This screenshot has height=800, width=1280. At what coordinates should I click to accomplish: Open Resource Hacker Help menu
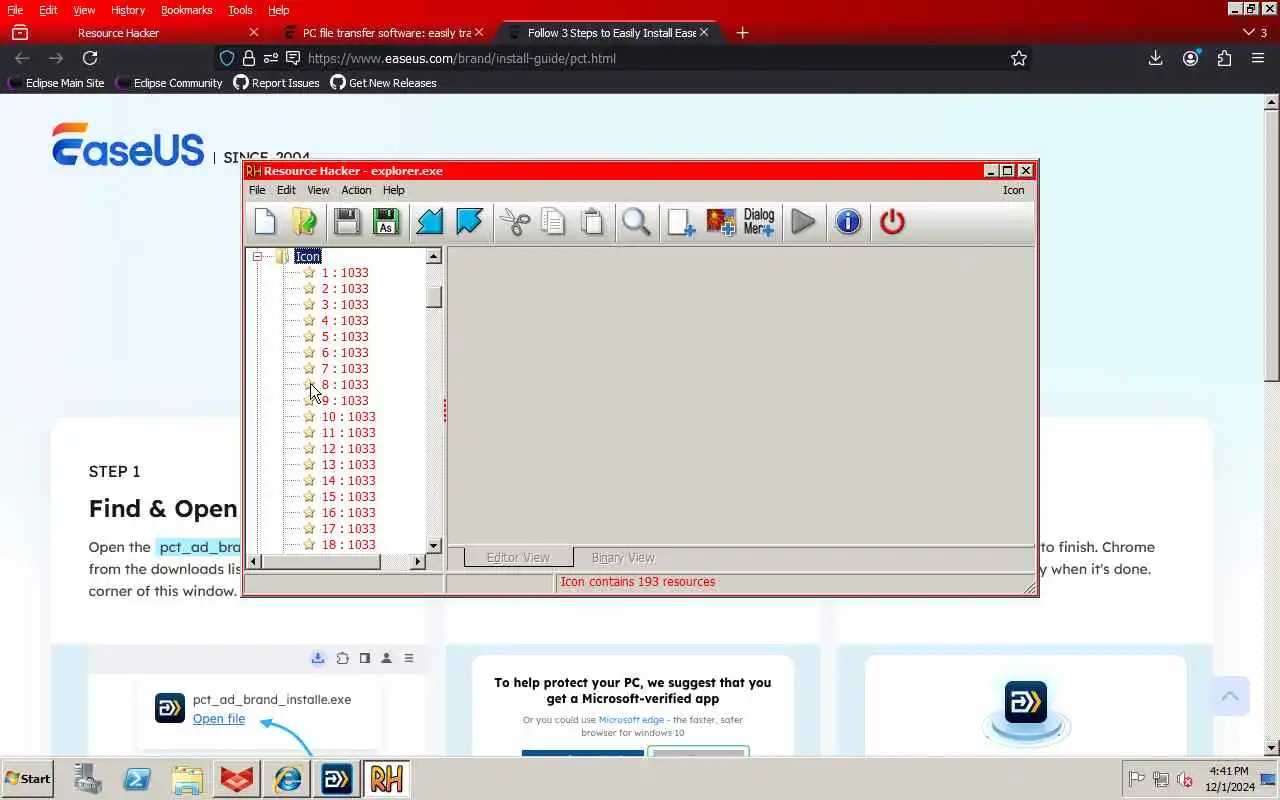pyautogui.click(x=394, y=190)
